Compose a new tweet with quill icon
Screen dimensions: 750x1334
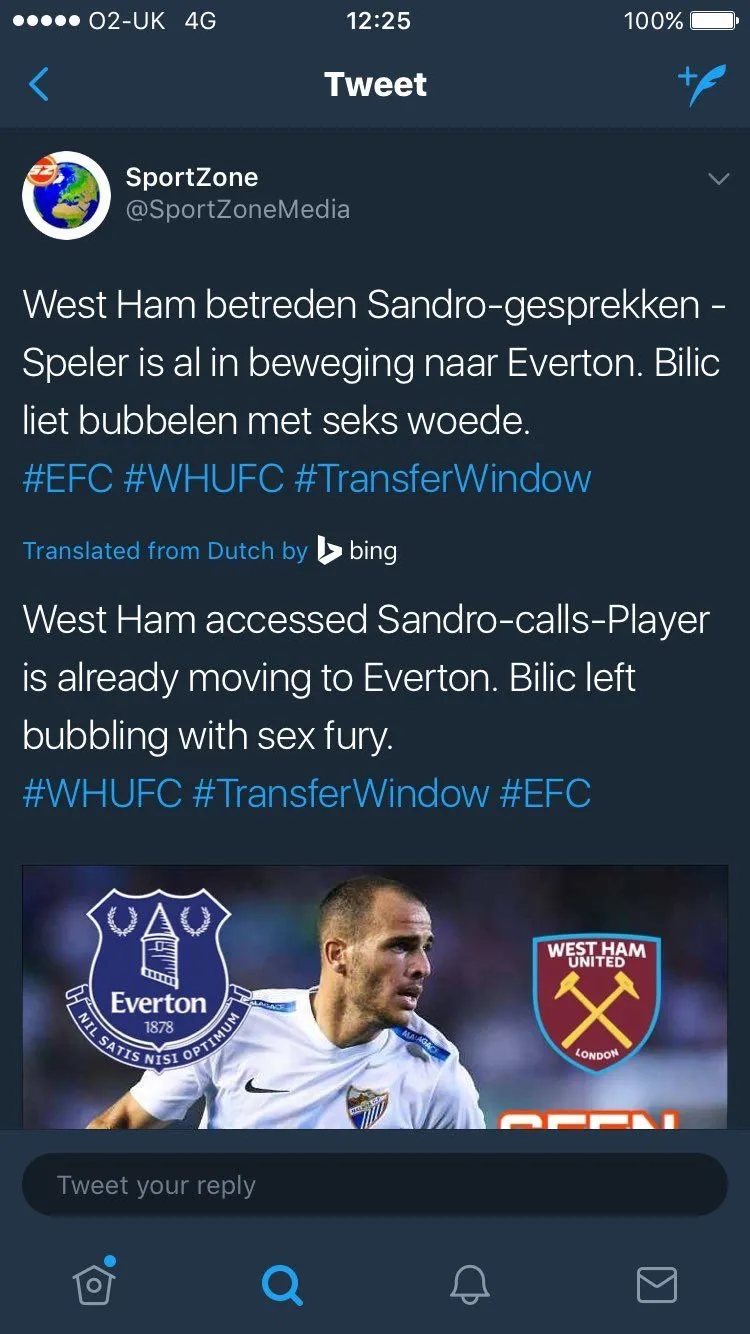(701, 85)
